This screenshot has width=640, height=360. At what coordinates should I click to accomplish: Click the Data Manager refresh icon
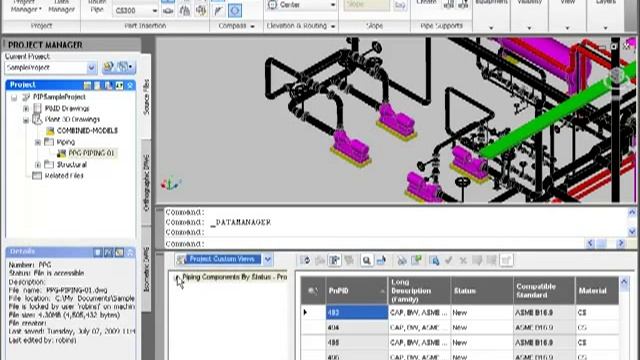click(x=304, y=260)
